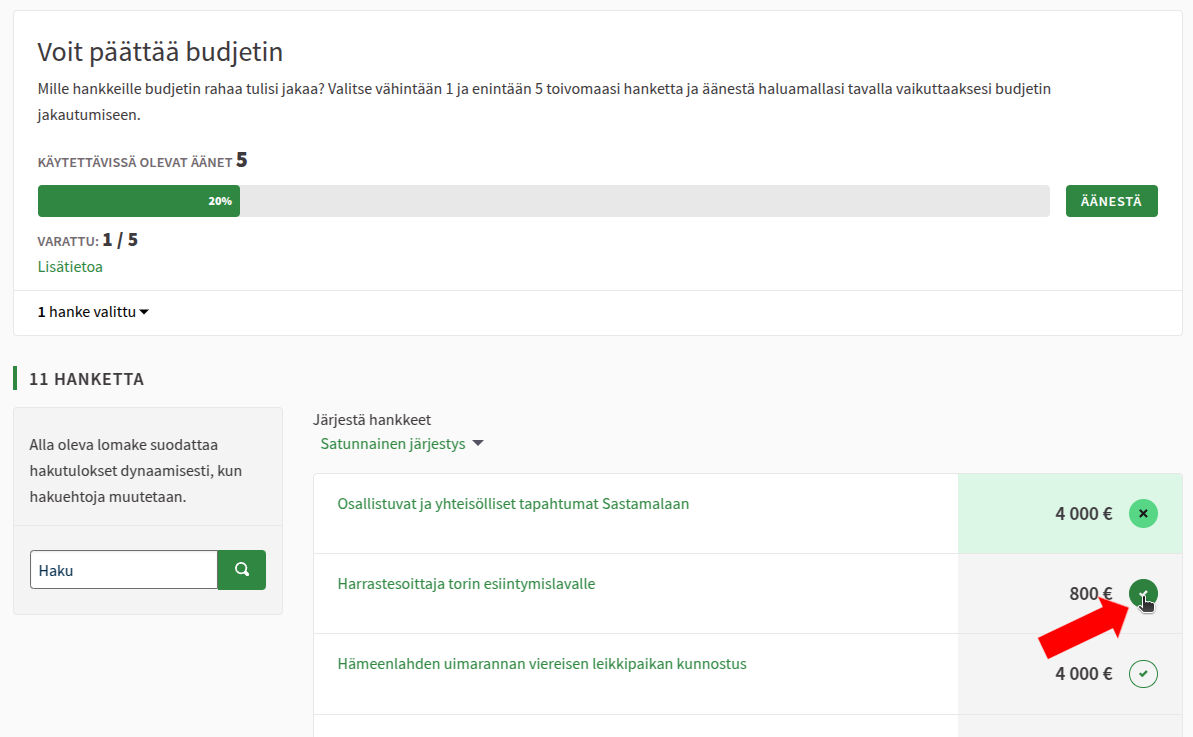
Task: Click the "Voit päättää budjetin" title
Action: pyautogui.click(x=160, y=52)
